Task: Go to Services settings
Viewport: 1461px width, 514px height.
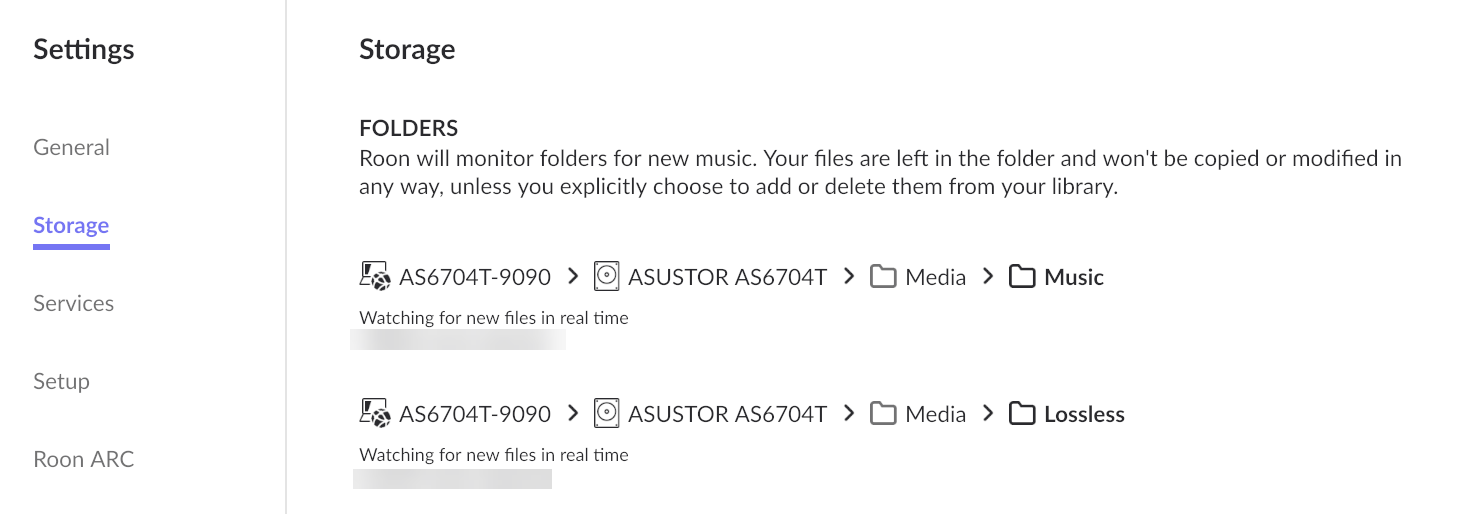Action: tap(73, 303)
